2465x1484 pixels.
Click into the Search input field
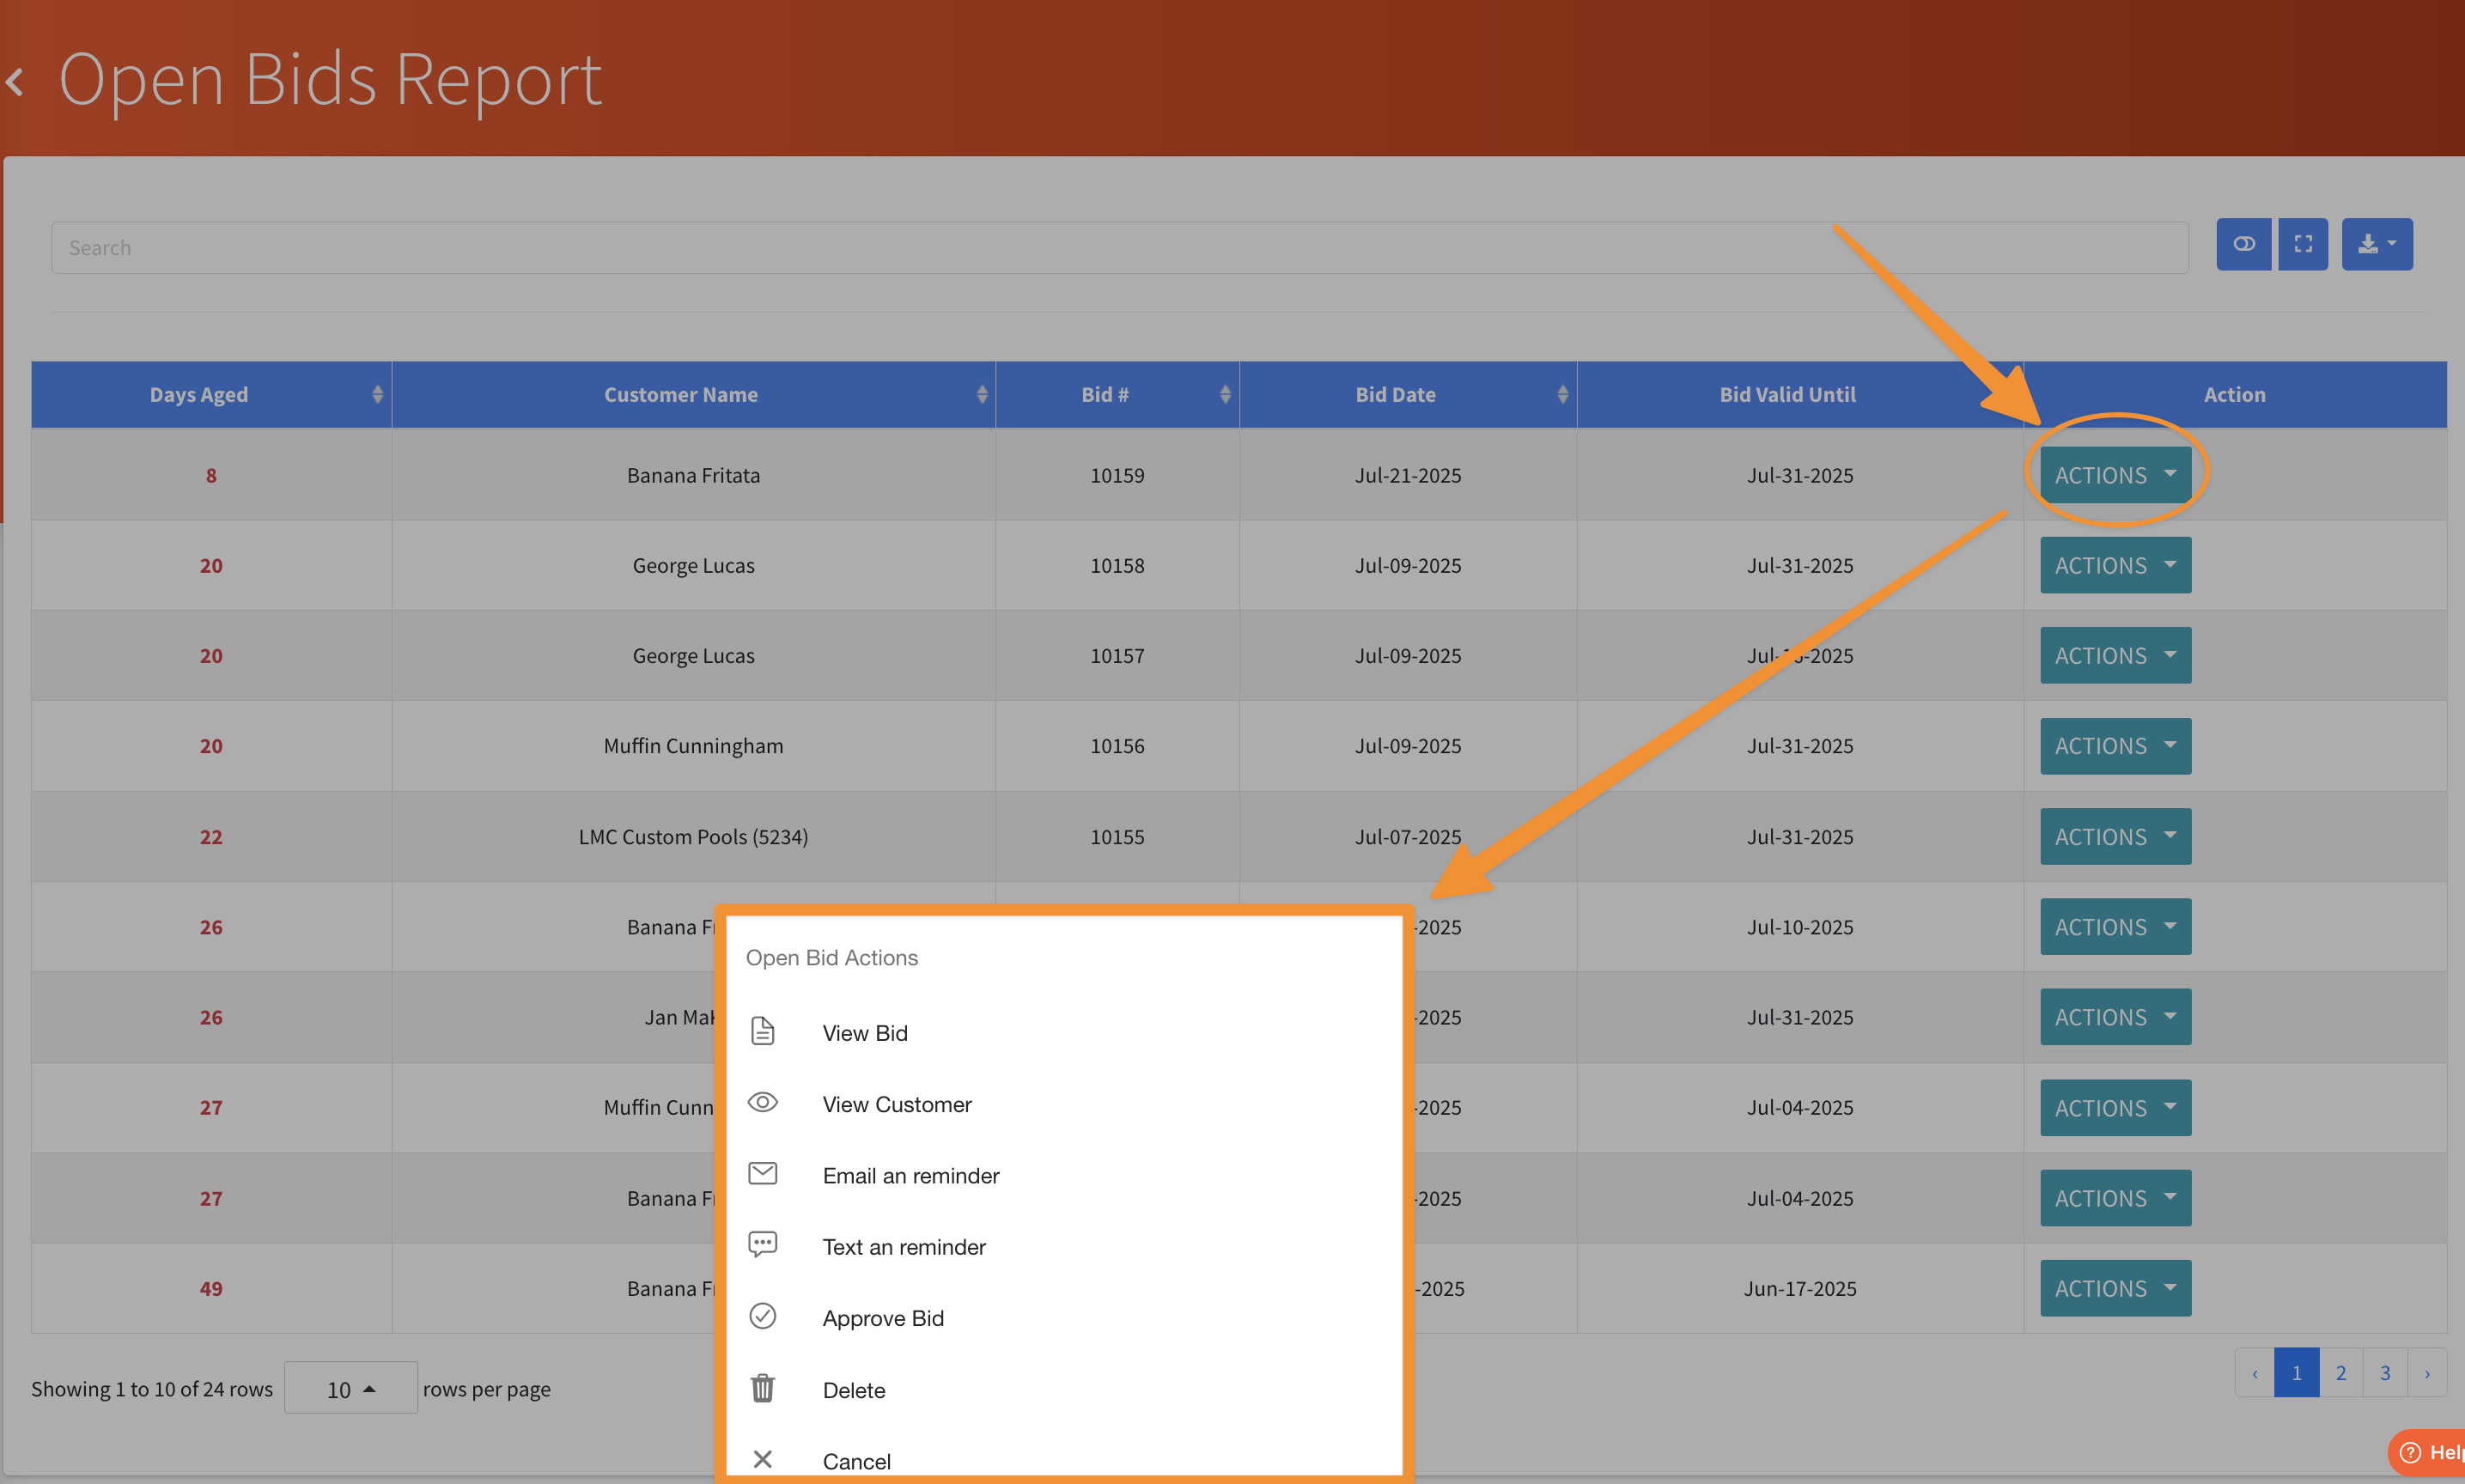[x=1118, y=247]
